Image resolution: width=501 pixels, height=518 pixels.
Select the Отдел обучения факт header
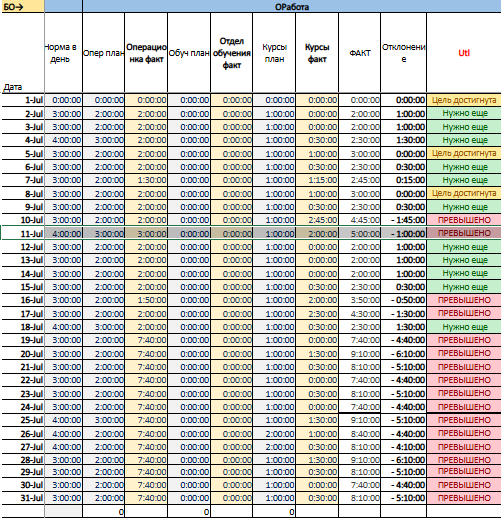(x=232, y=53)
